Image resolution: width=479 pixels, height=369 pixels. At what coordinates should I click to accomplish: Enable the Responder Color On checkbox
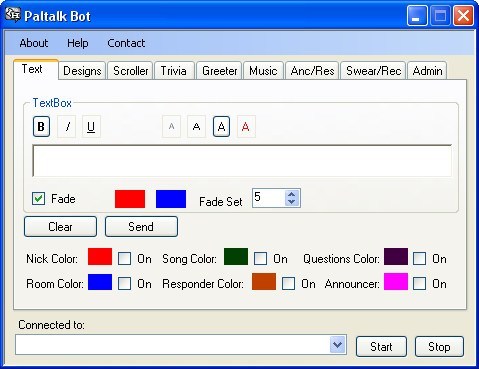(x=288, y=284)
